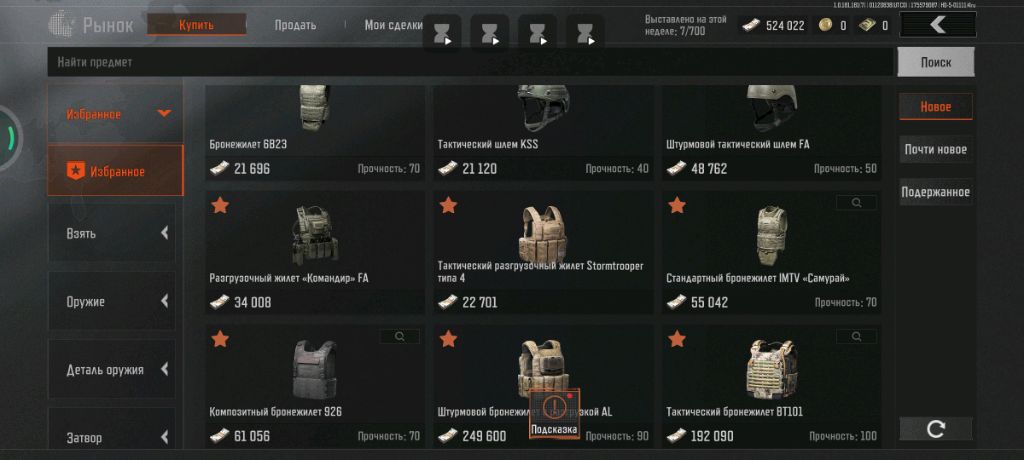1024x460 pixels.
Task: Expand the Деталь оружия category
Action: pyautogui.click(x=112, y=369)
